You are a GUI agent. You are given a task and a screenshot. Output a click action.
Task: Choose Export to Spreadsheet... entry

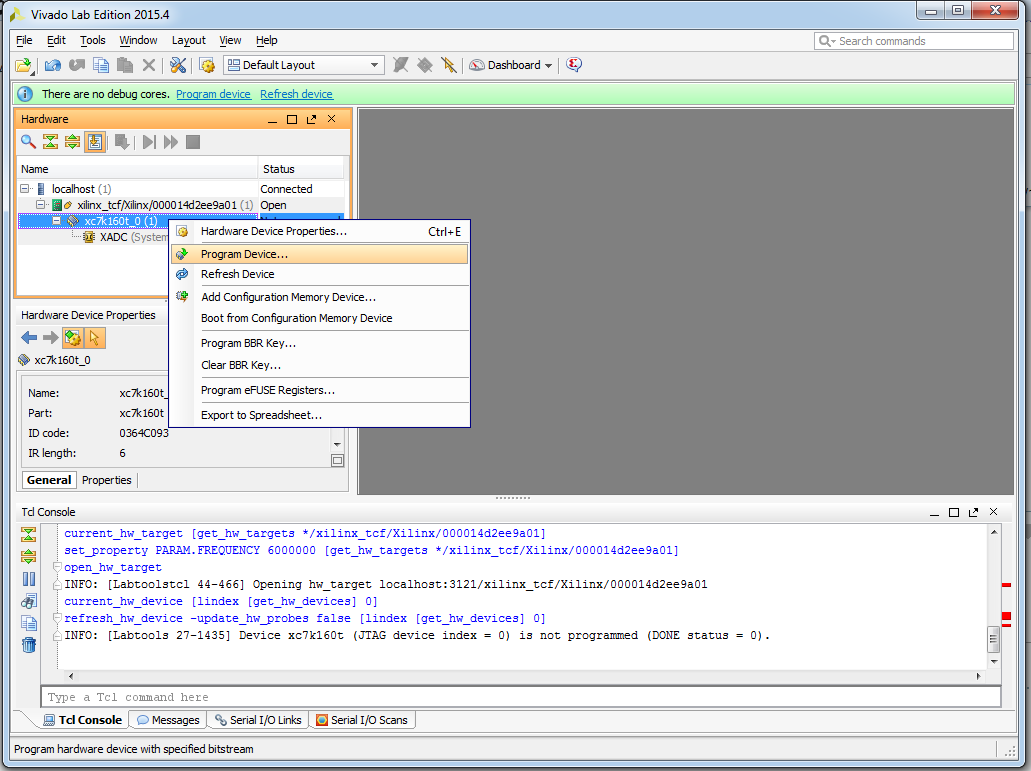coord(320,415)
